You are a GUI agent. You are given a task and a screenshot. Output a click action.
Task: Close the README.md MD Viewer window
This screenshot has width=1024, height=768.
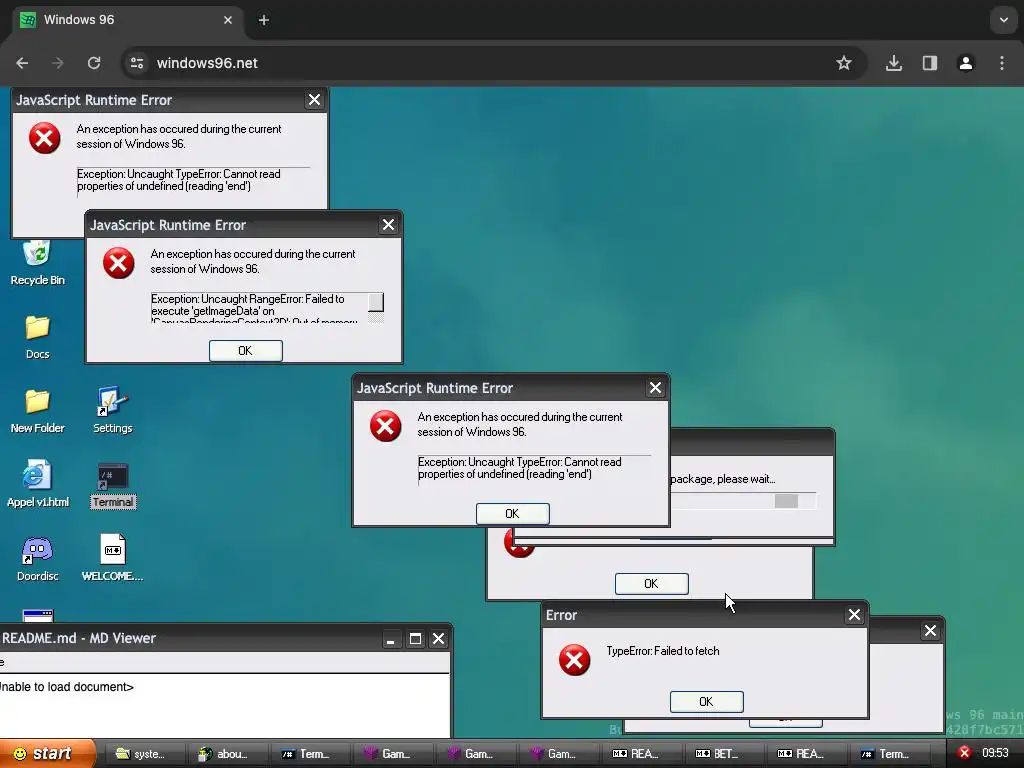click(x=438, y=639)
